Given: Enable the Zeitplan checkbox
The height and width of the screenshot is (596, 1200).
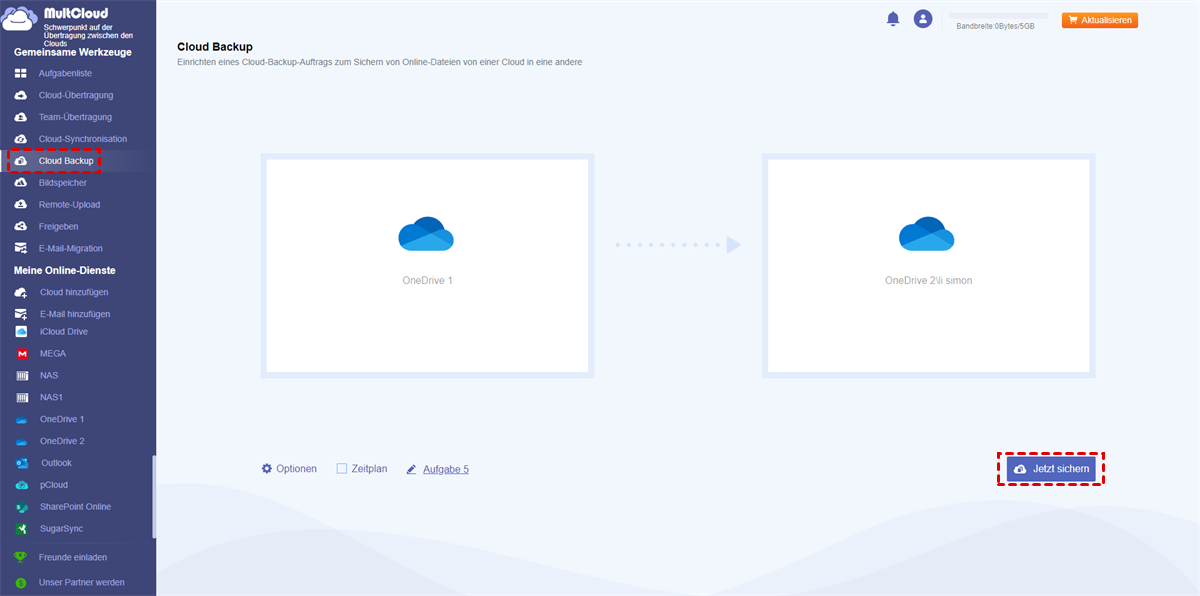Looking at the screenshot, I should (342, 469).
